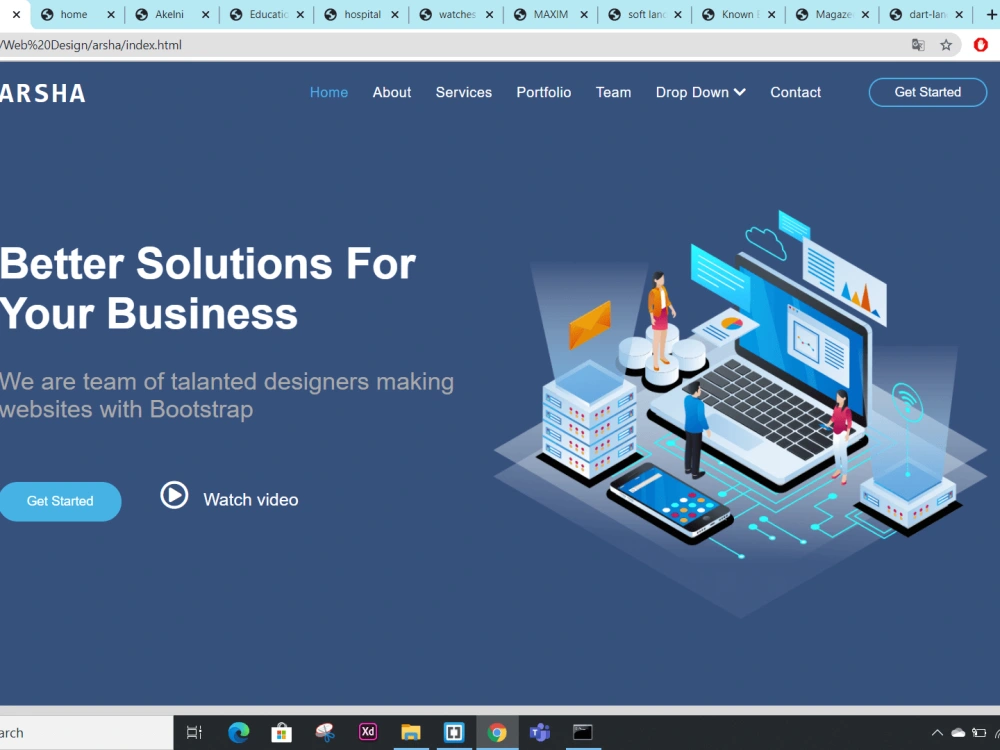Open Microsoft Teams from the taskbar

[x=539, y=732]
